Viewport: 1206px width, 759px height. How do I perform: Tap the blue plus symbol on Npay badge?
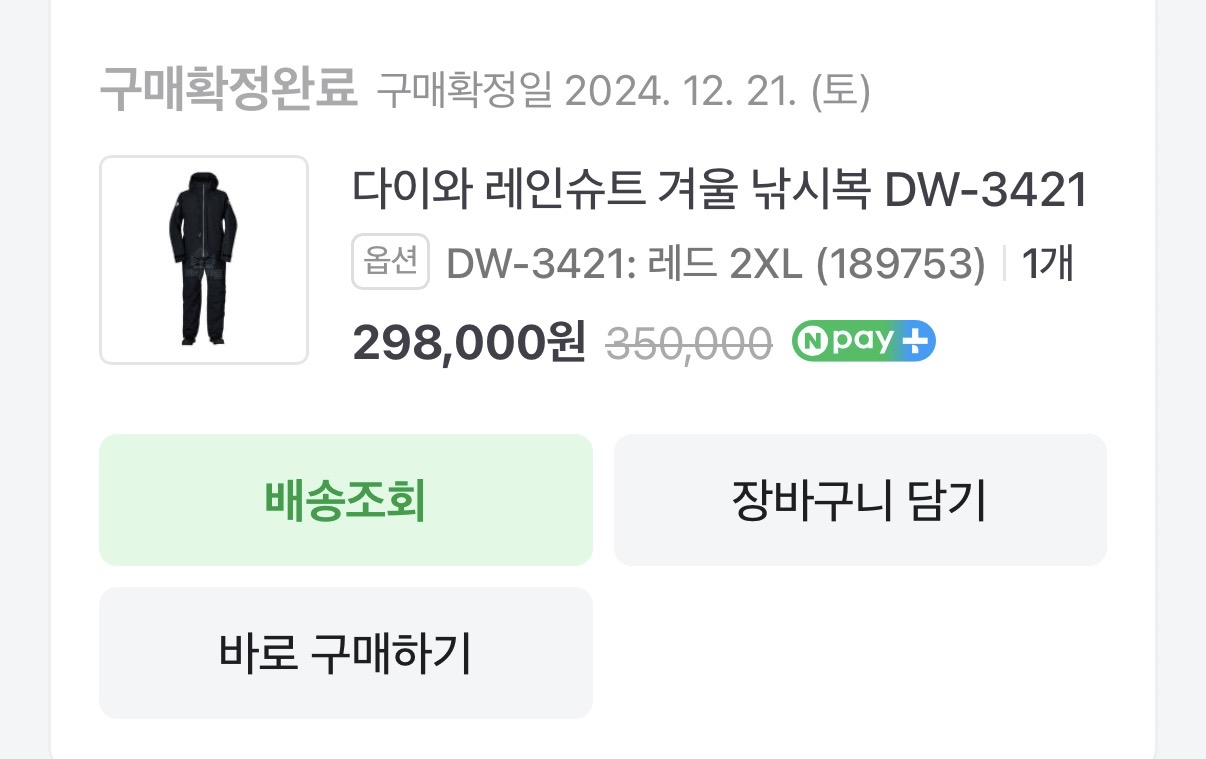(916, 342)
